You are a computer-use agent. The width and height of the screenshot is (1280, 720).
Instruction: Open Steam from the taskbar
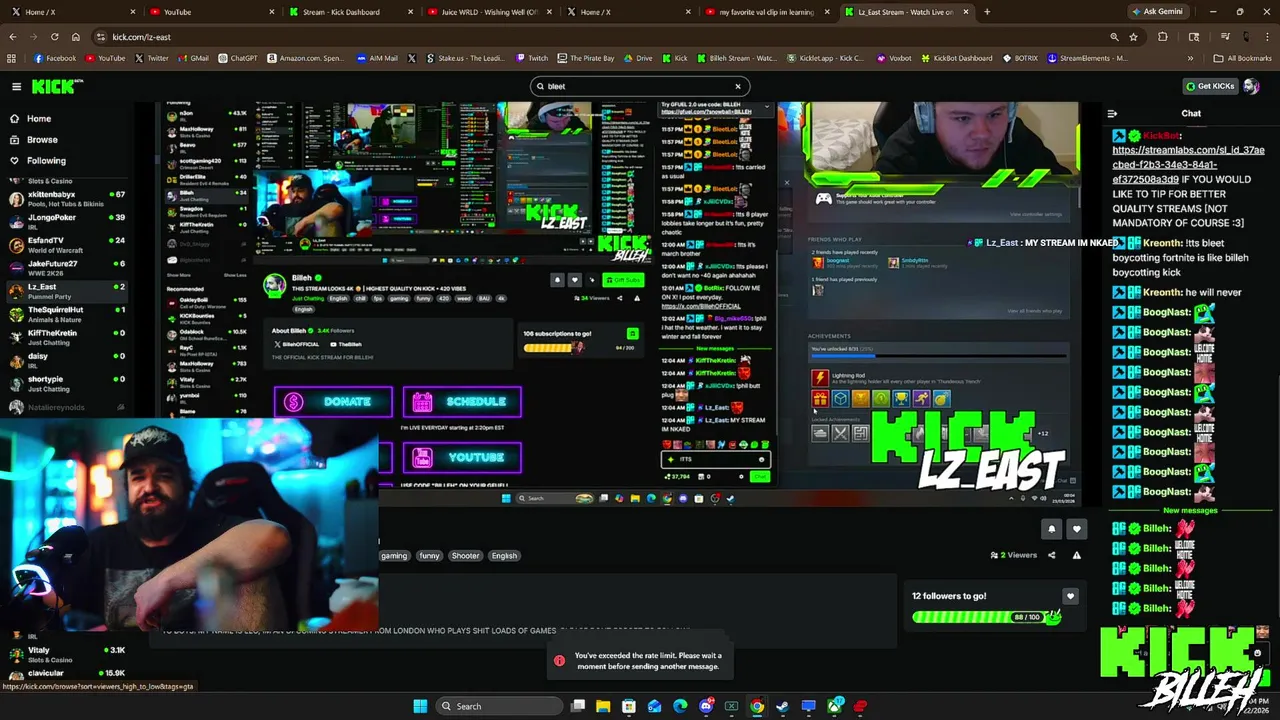783,706
